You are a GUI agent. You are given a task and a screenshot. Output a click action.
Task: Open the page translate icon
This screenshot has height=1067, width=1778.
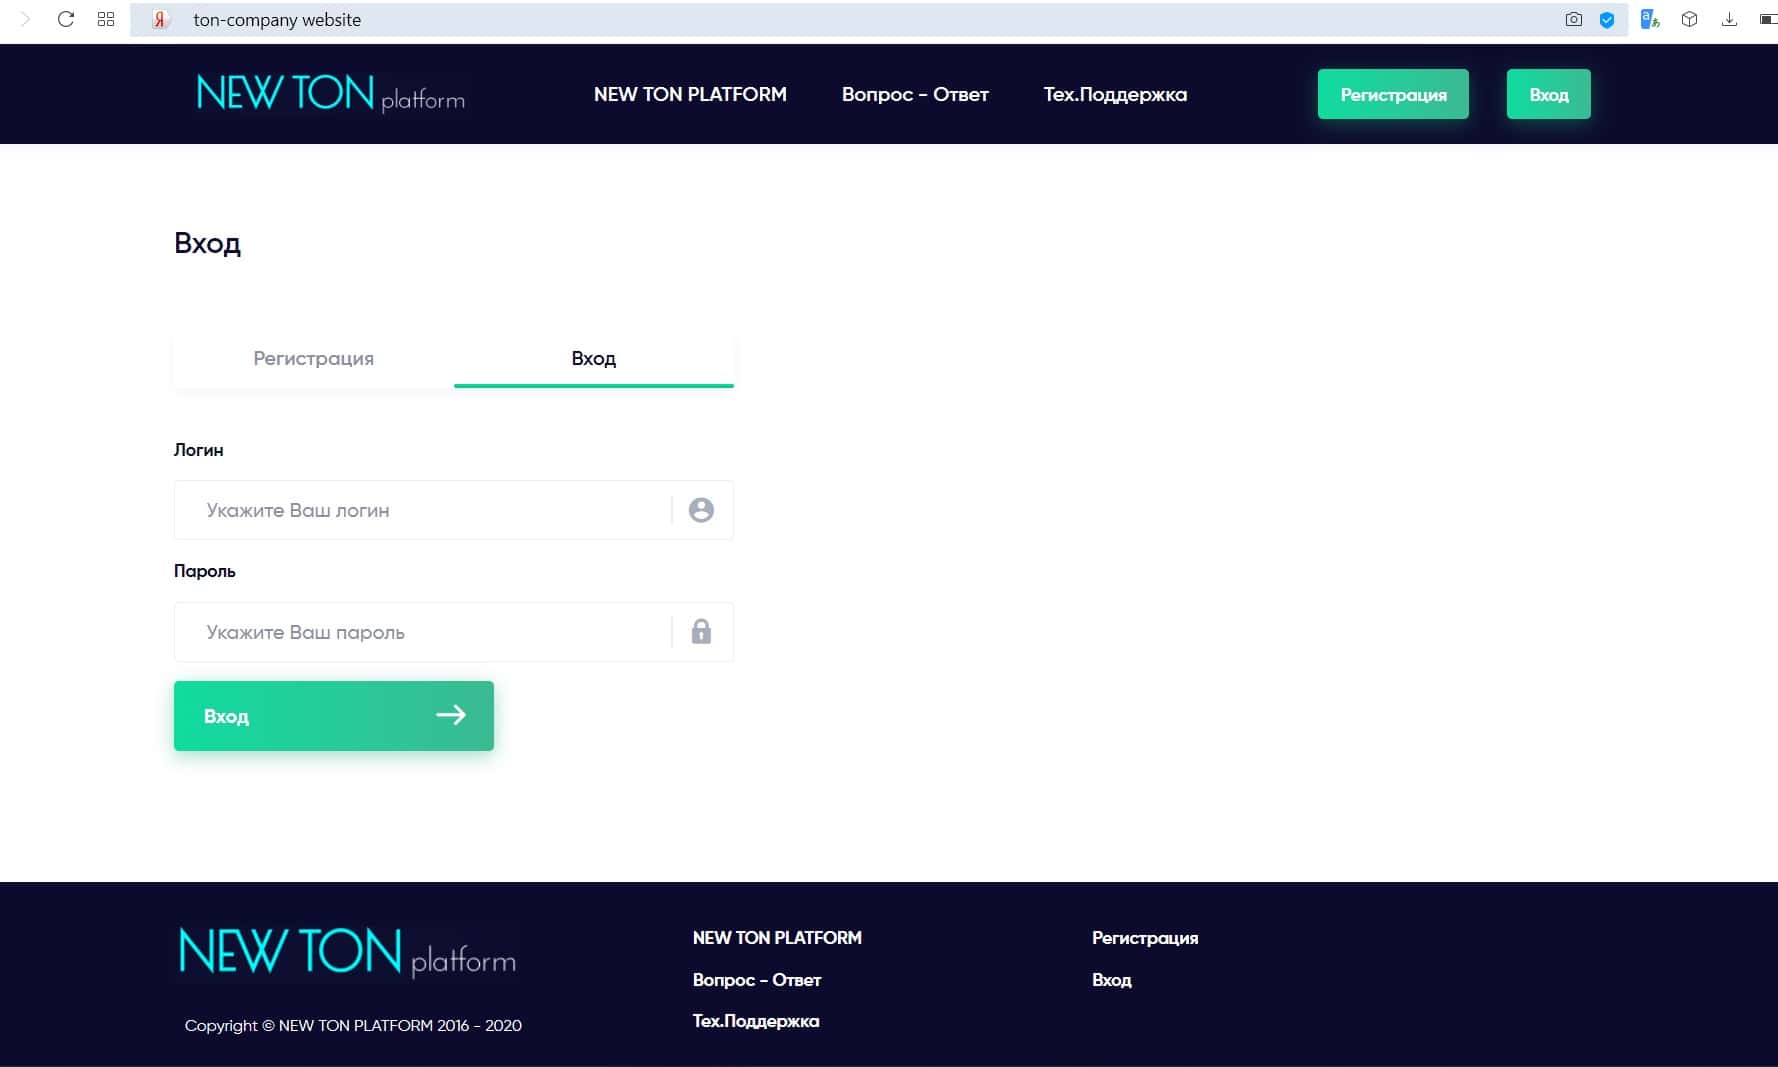[x=1650, y=19]
